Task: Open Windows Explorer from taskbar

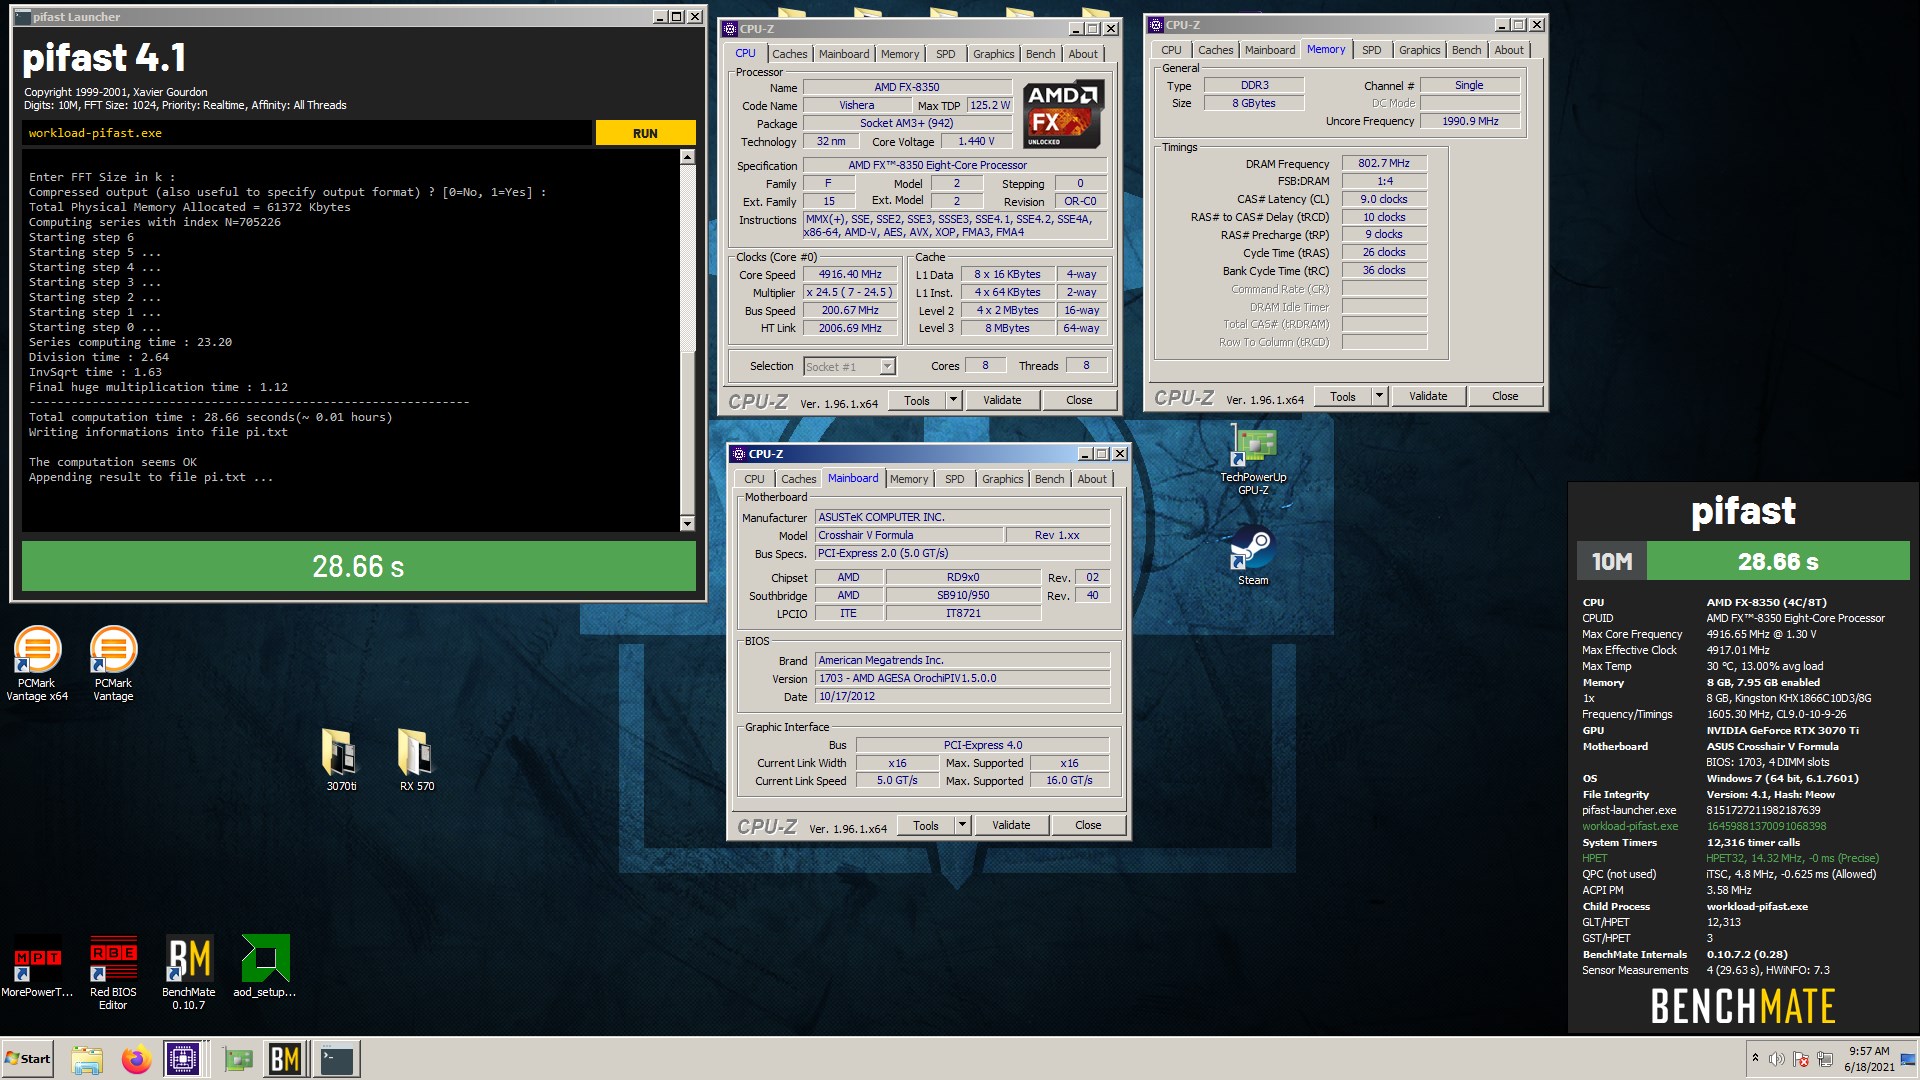Action: pos(87,1060)
